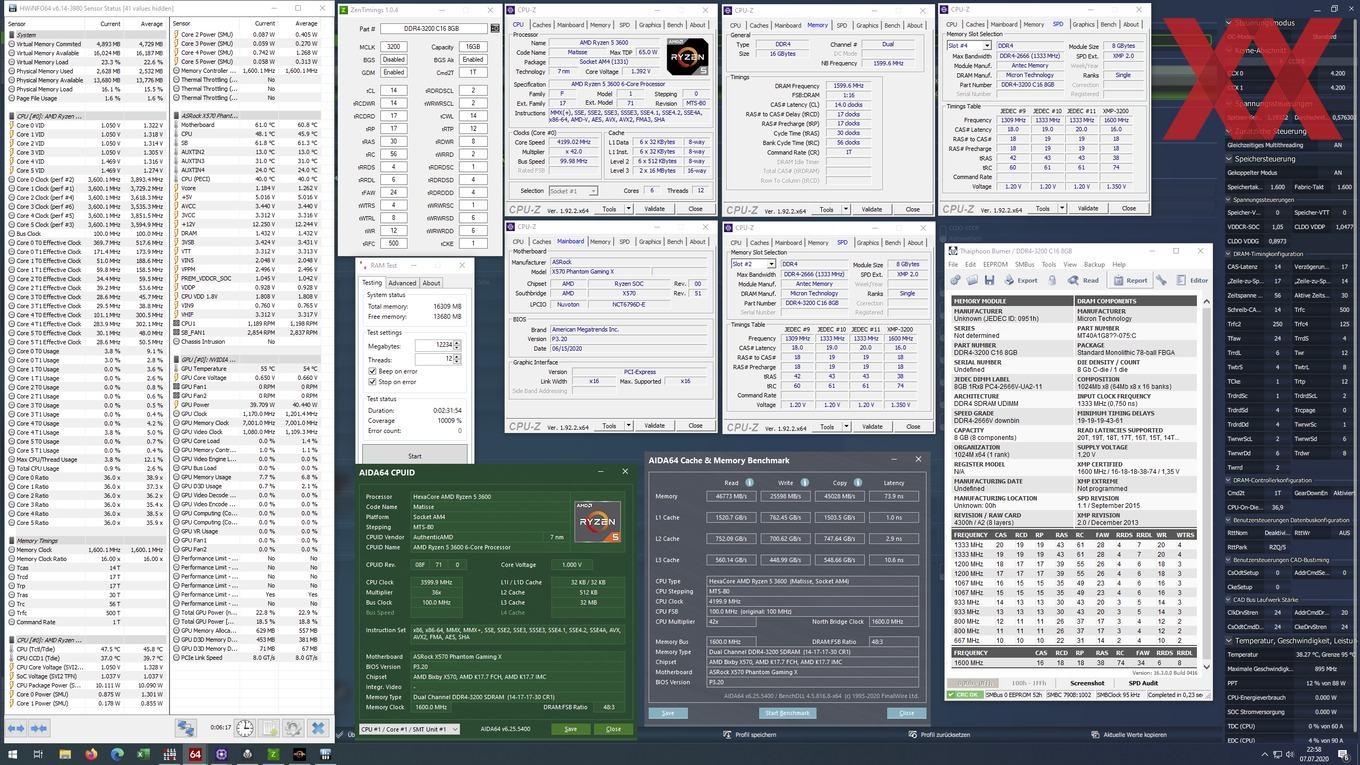Click Thaiphoon Burner wrench tool icon

[x=1161, y=280]
